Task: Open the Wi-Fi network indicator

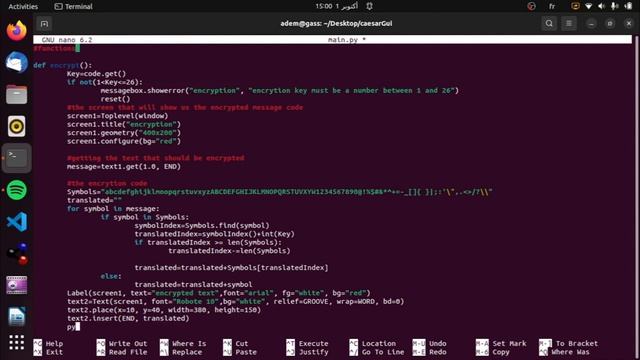Action: (x=588, y=6)
